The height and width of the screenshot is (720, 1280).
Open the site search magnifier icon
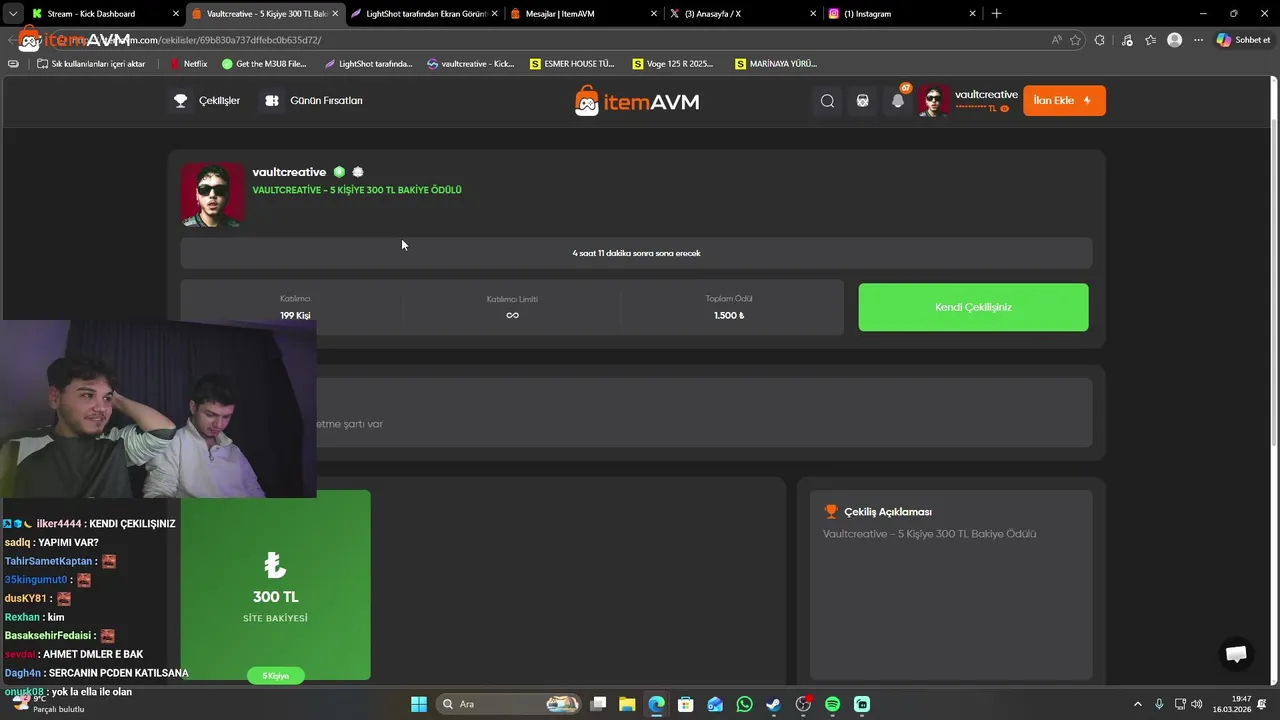pos(827,100)
